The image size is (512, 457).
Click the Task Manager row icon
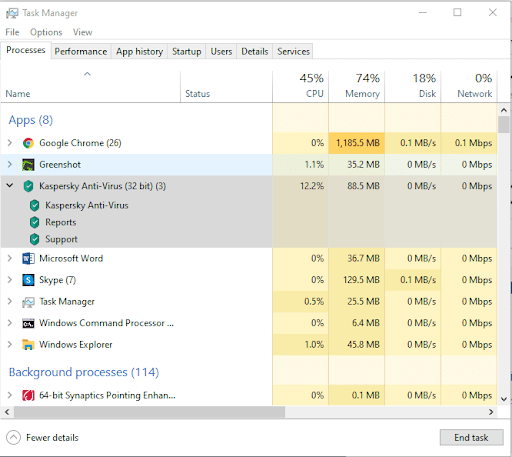(28, 302)
